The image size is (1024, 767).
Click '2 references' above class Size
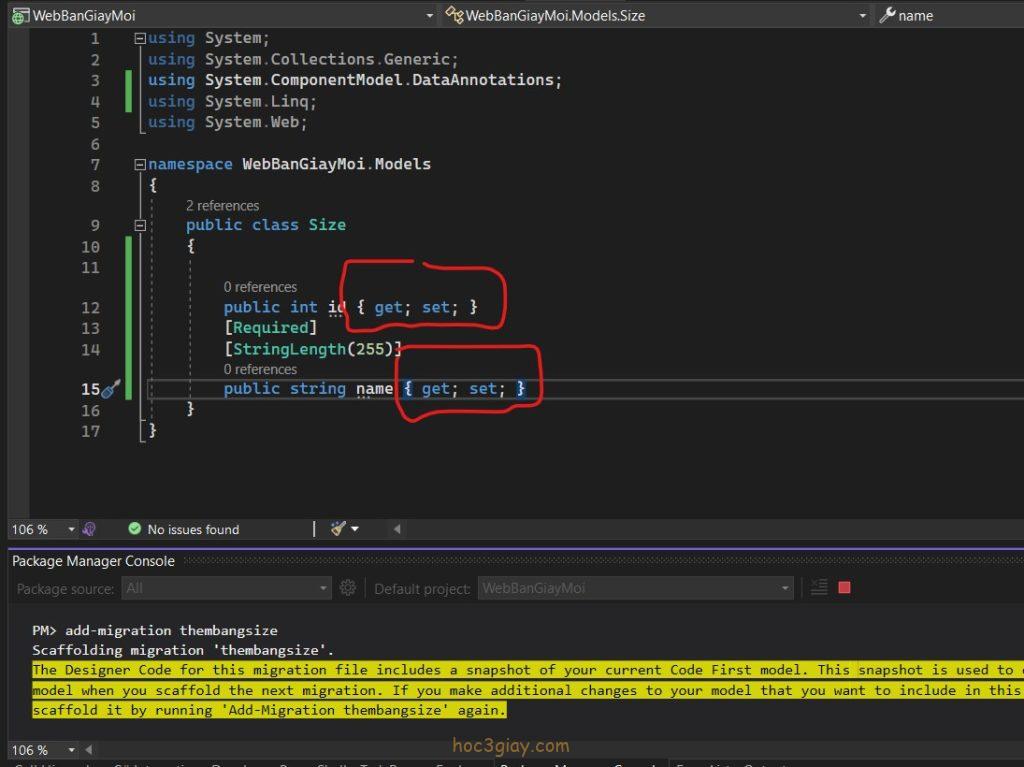click(222, 205)
